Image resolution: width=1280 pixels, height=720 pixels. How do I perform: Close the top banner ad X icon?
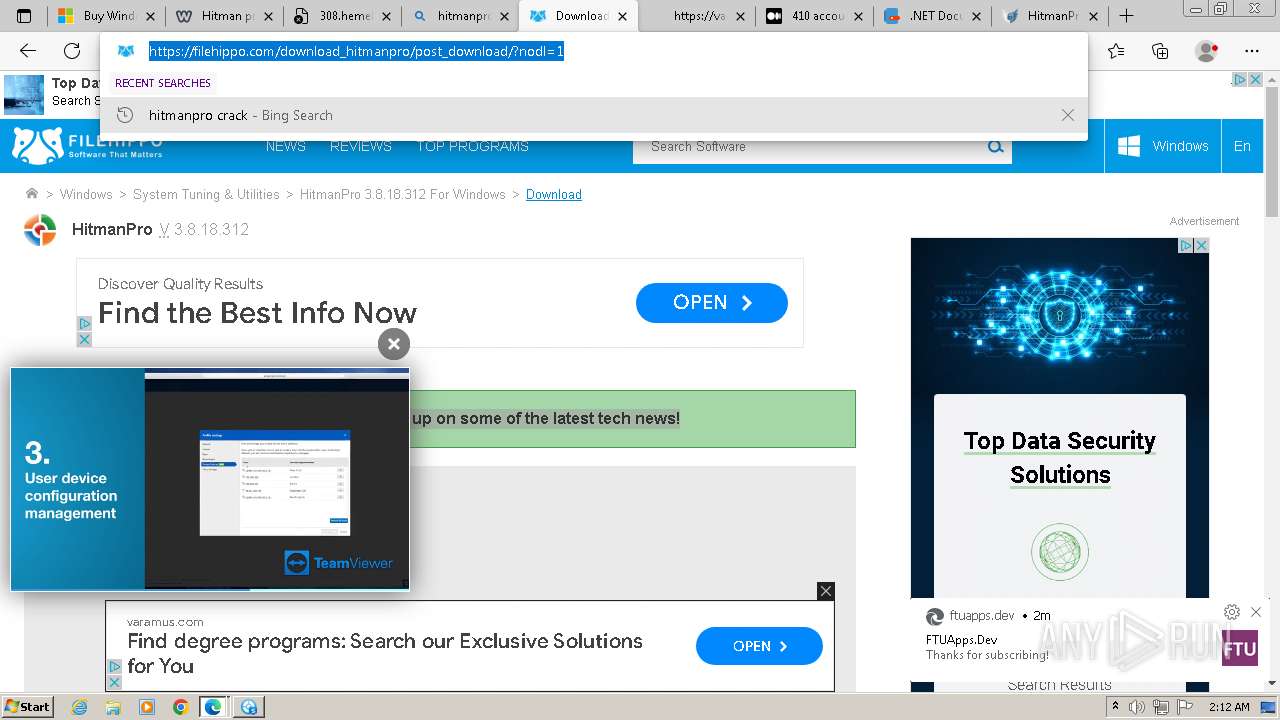1255,79
